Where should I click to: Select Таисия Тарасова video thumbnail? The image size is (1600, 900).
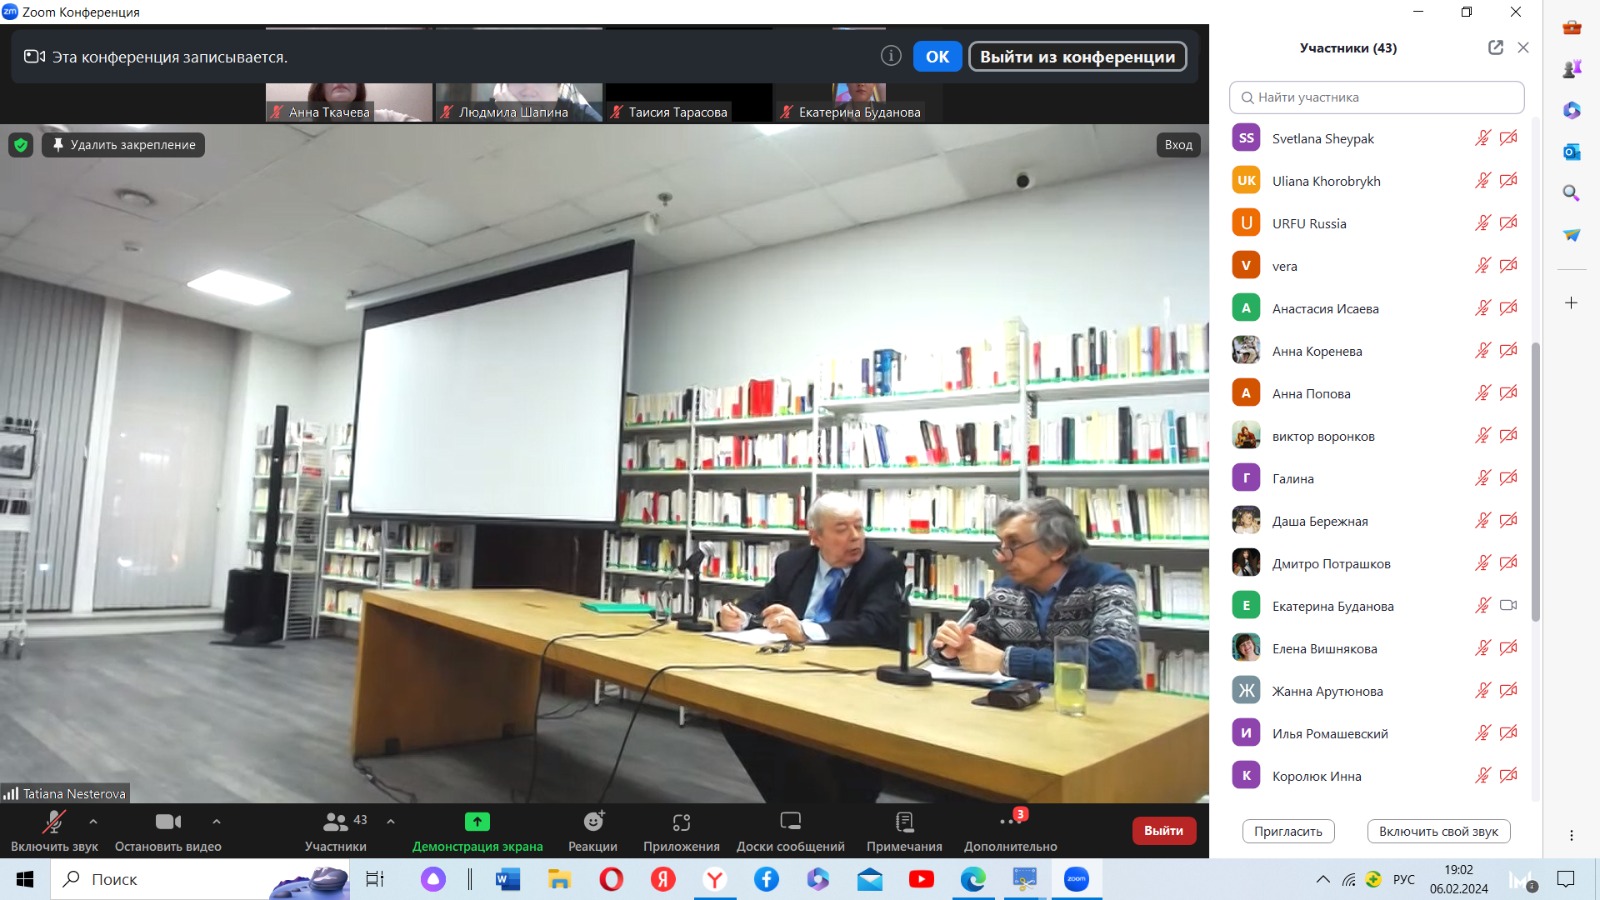688,102
